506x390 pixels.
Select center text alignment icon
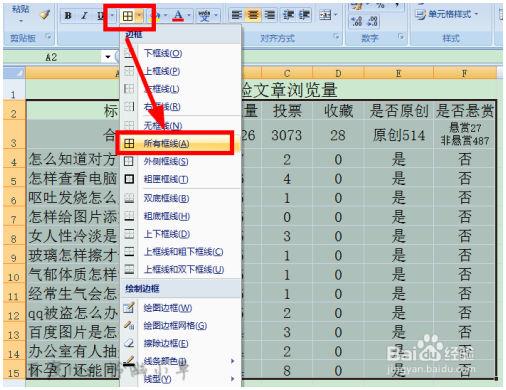point(253,15)
